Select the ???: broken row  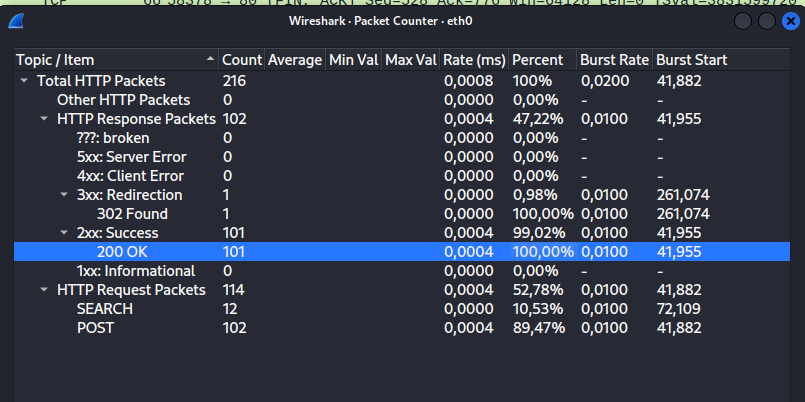402,138
